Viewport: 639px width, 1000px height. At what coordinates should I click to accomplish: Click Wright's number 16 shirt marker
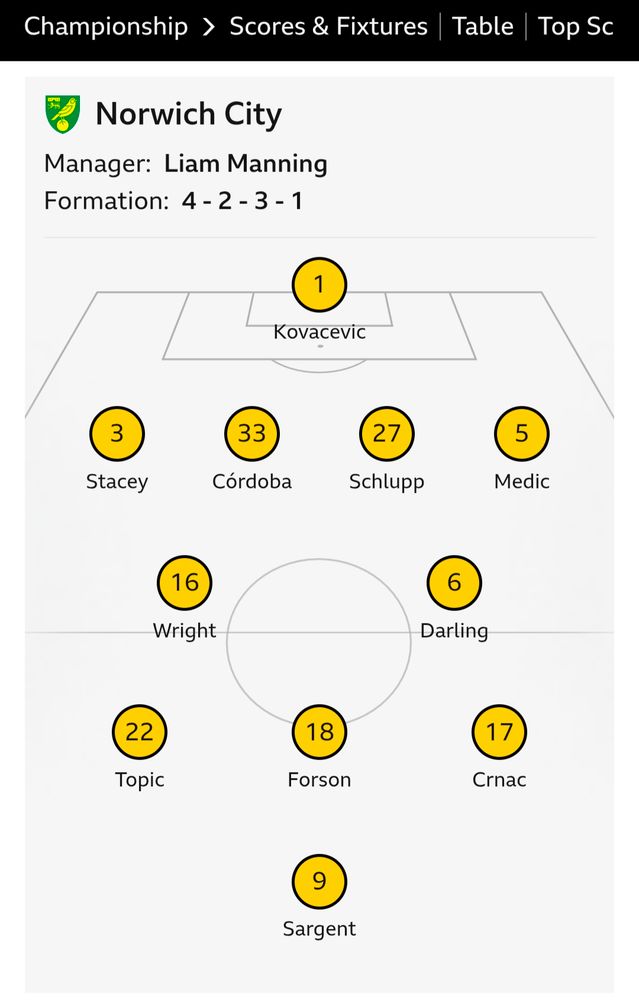click(x=184, y=583)
